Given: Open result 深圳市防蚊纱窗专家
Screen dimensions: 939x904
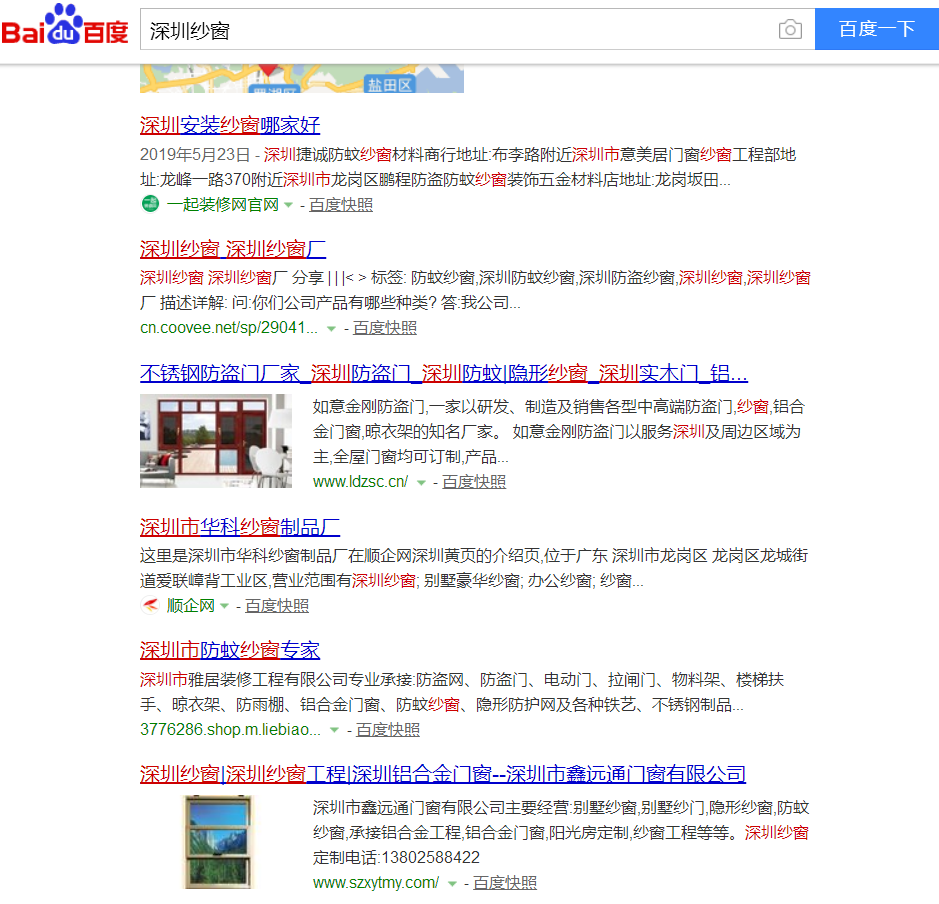Looking at the screenshot, I should [x=230, y=650].
